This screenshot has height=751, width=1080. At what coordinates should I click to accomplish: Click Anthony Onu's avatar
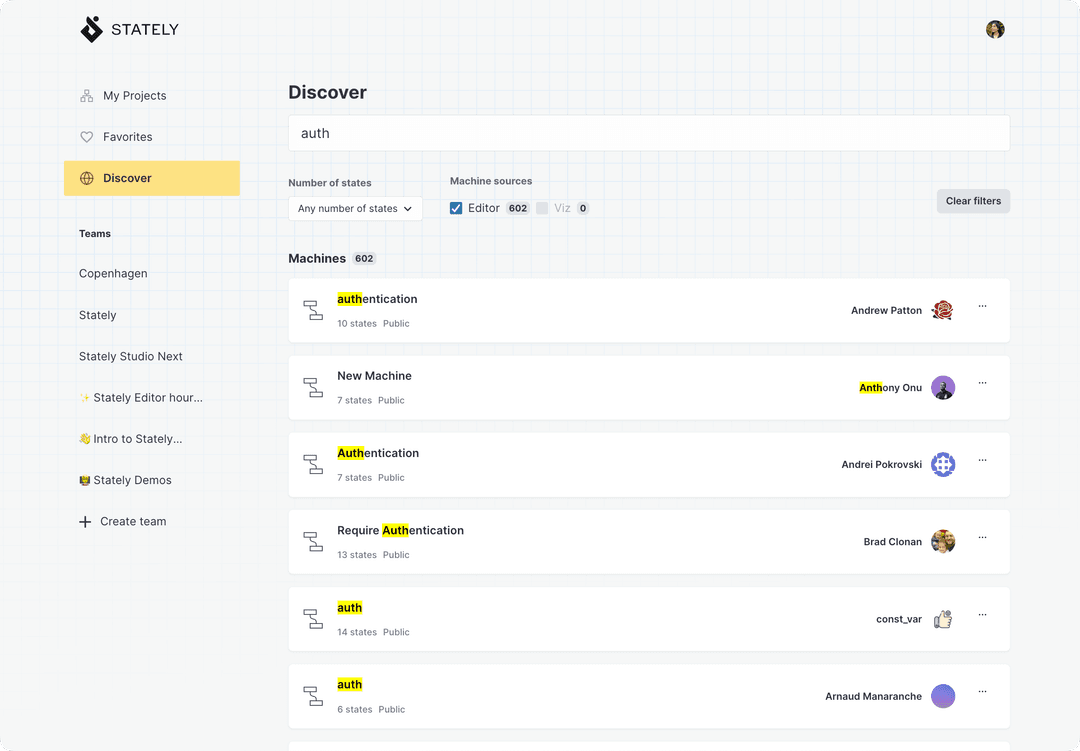943,387
